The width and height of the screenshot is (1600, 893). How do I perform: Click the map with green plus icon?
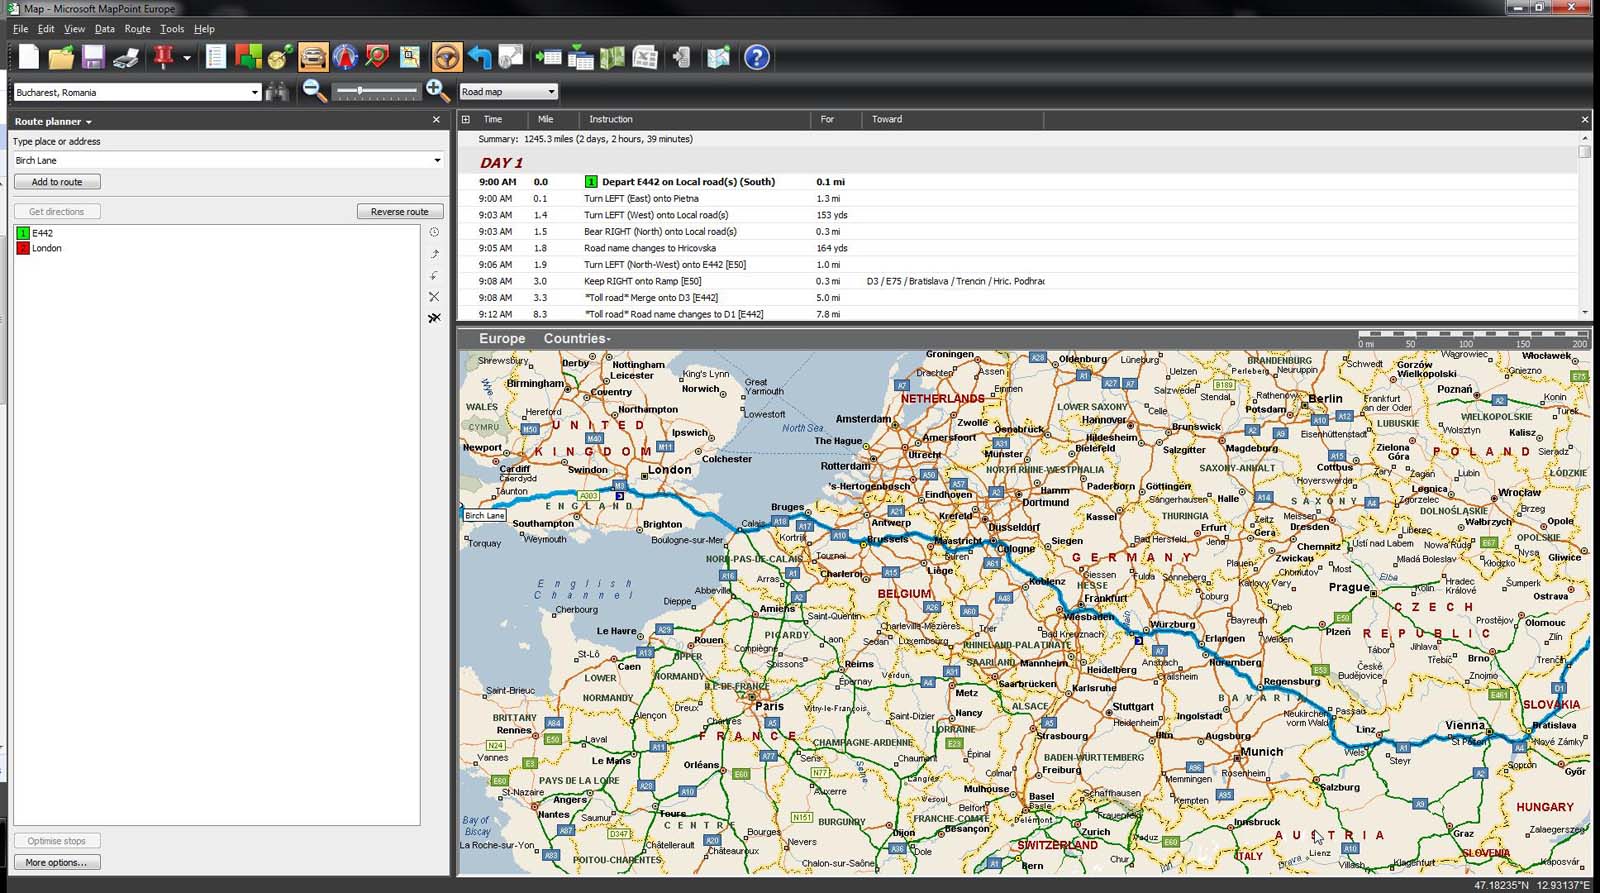pyautogui.click(x=718, y=57)
